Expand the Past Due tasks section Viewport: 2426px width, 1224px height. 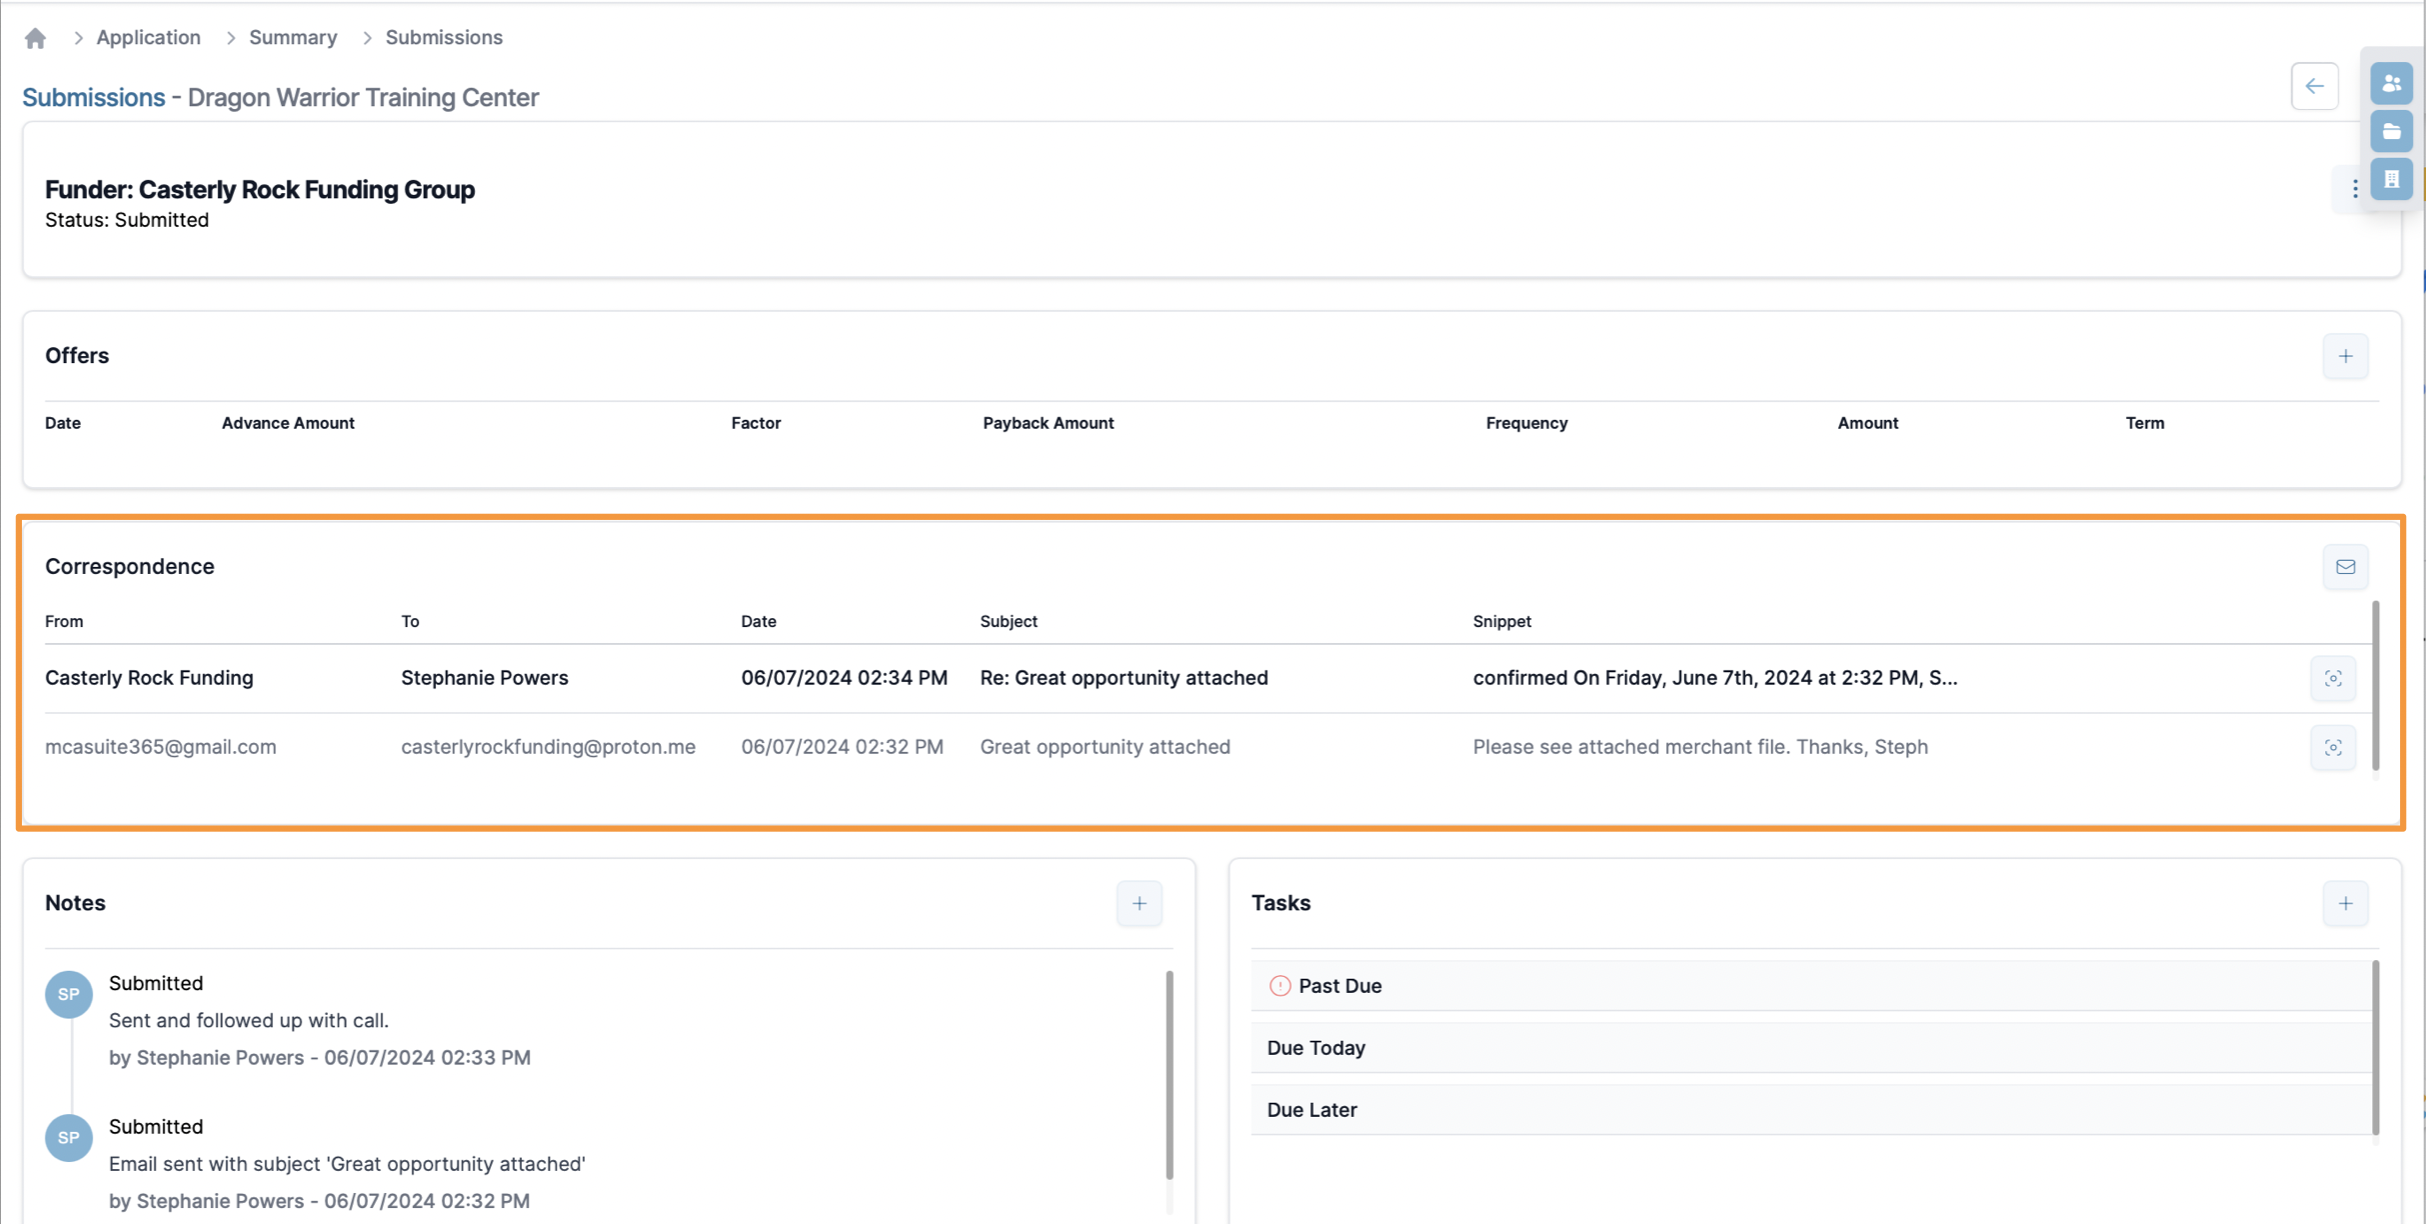point(1339,986)
